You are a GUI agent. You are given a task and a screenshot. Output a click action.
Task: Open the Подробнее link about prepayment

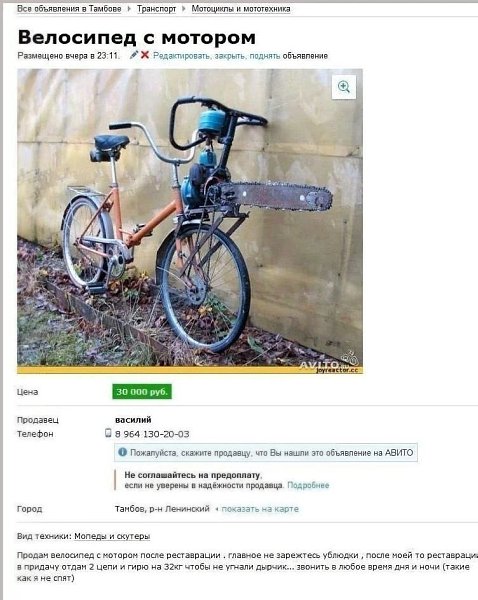pyautogui.click(x=308, y=485)
